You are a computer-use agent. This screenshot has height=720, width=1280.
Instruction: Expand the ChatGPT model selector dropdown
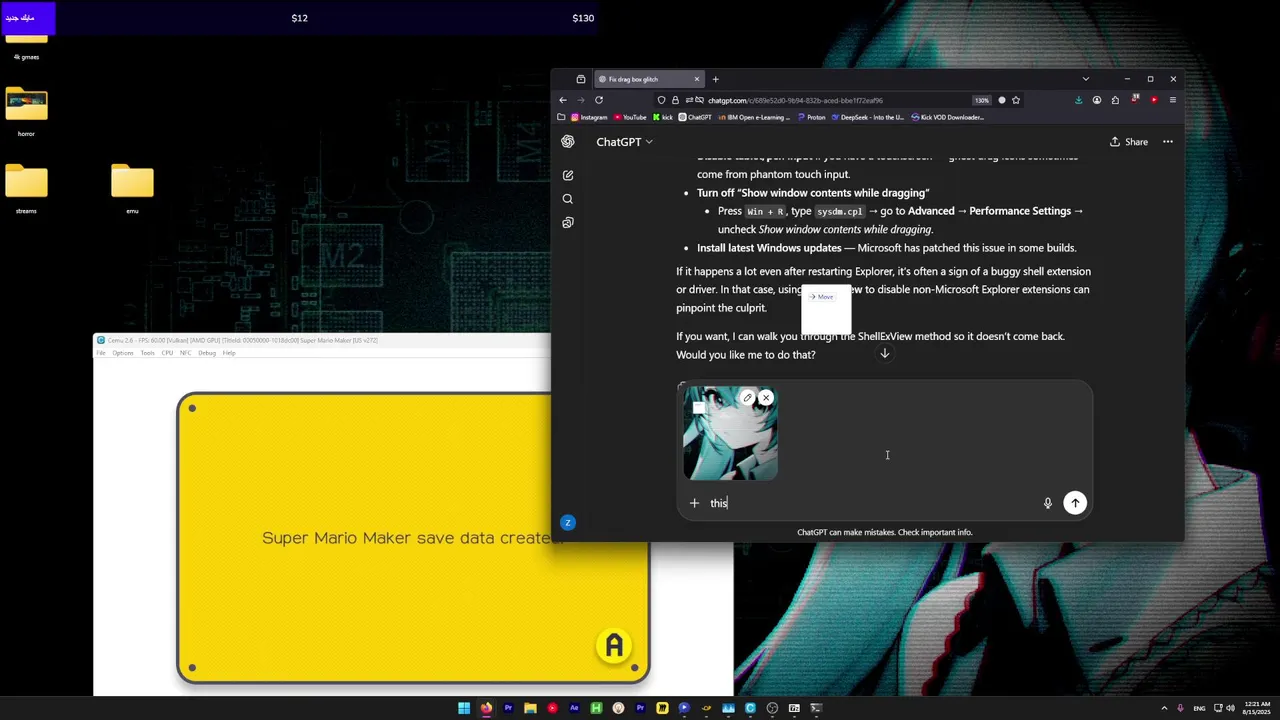tap(625, 142)
